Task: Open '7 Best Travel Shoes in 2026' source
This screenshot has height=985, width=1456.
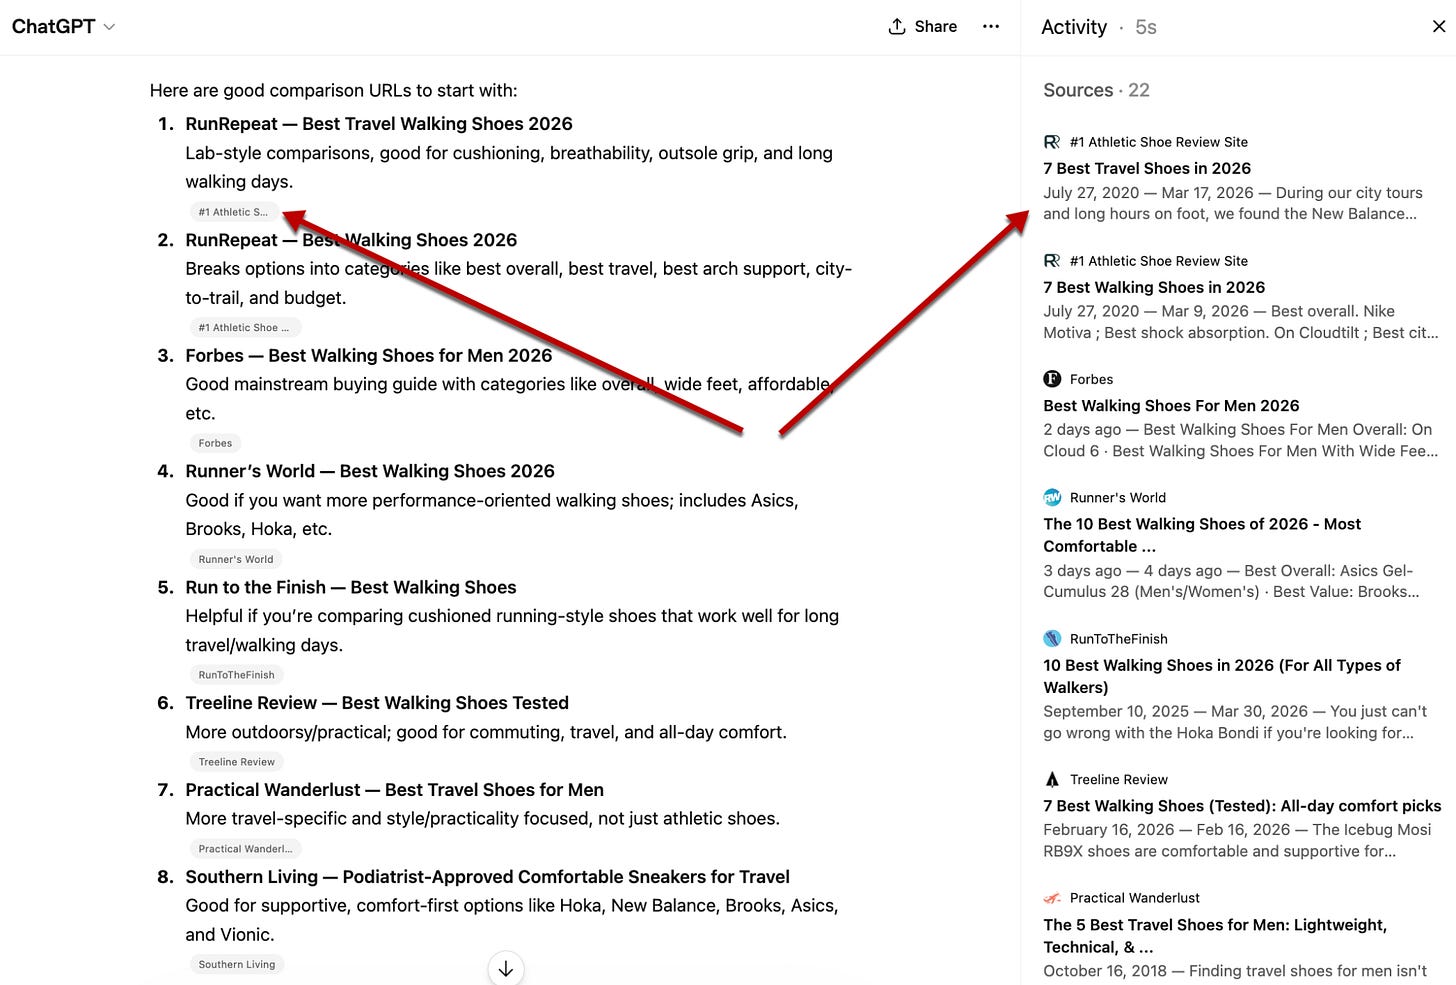Action: pos(1147,168)
